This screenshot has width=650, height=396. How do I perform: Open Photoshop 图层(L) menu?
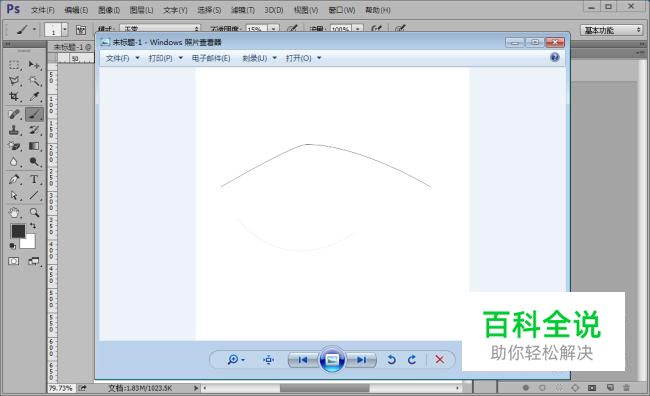pos(141,10)
